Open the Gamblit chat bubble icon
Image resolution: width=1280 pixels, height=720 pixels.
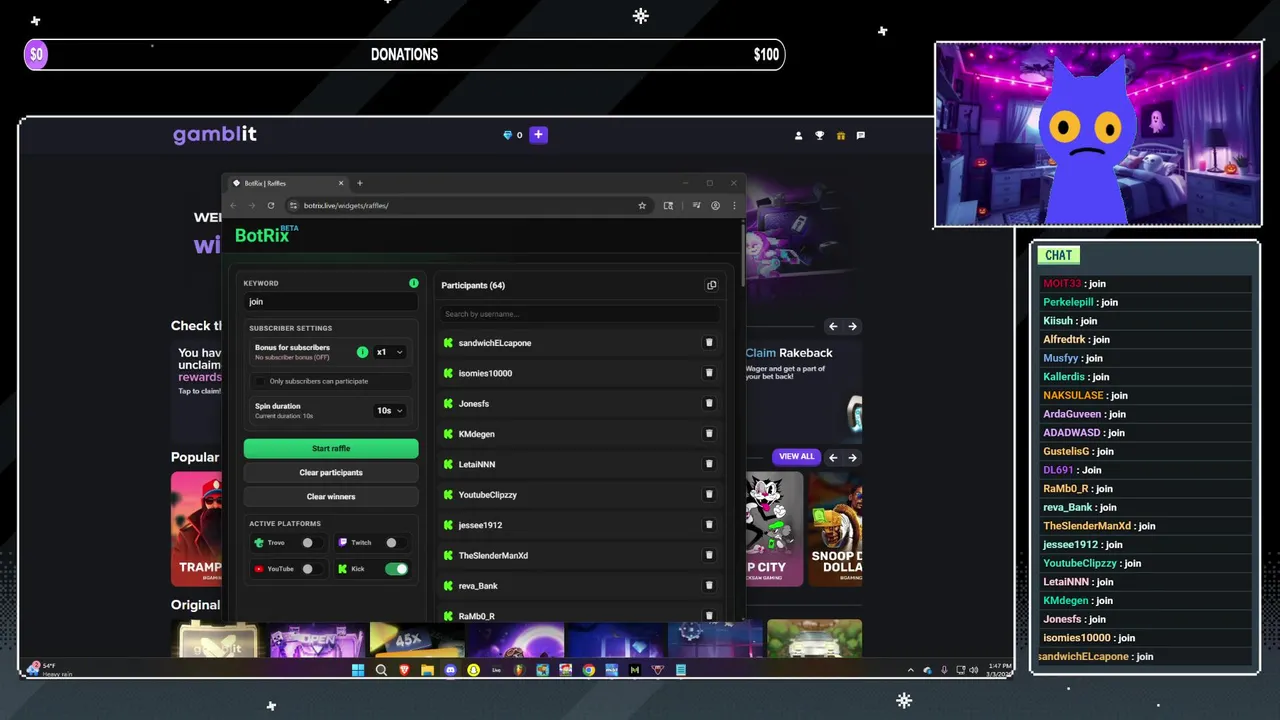[861, 135]
